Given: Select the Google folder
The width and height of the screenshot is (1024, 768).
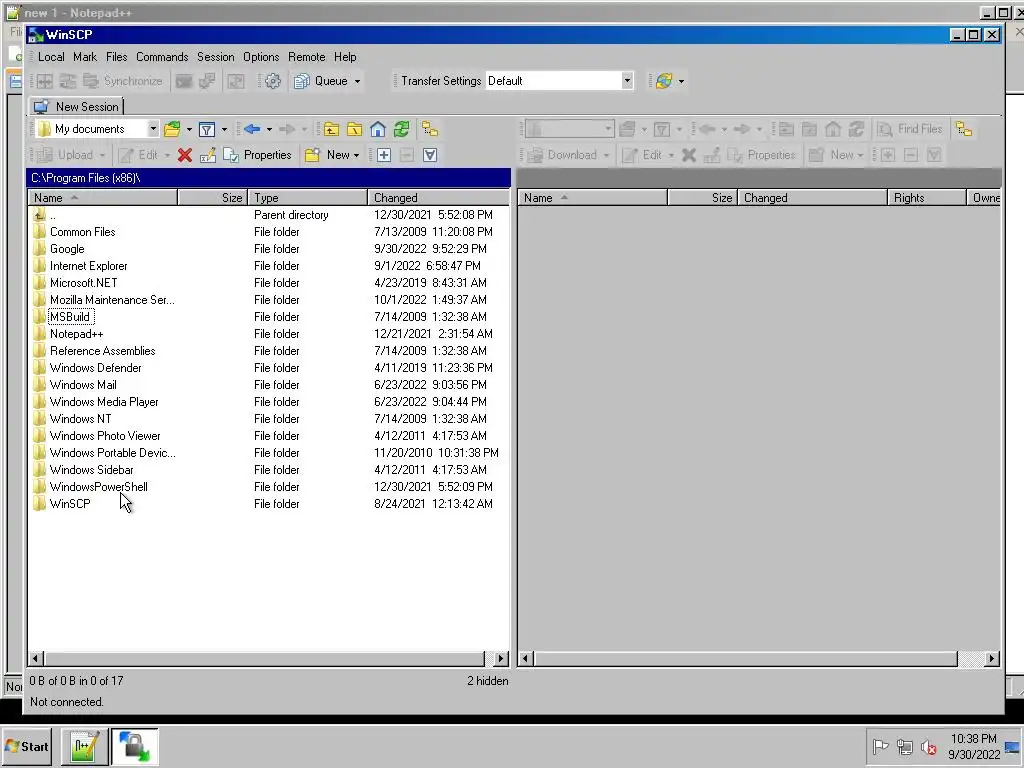Looking at the screenshot, I should 268,249.
